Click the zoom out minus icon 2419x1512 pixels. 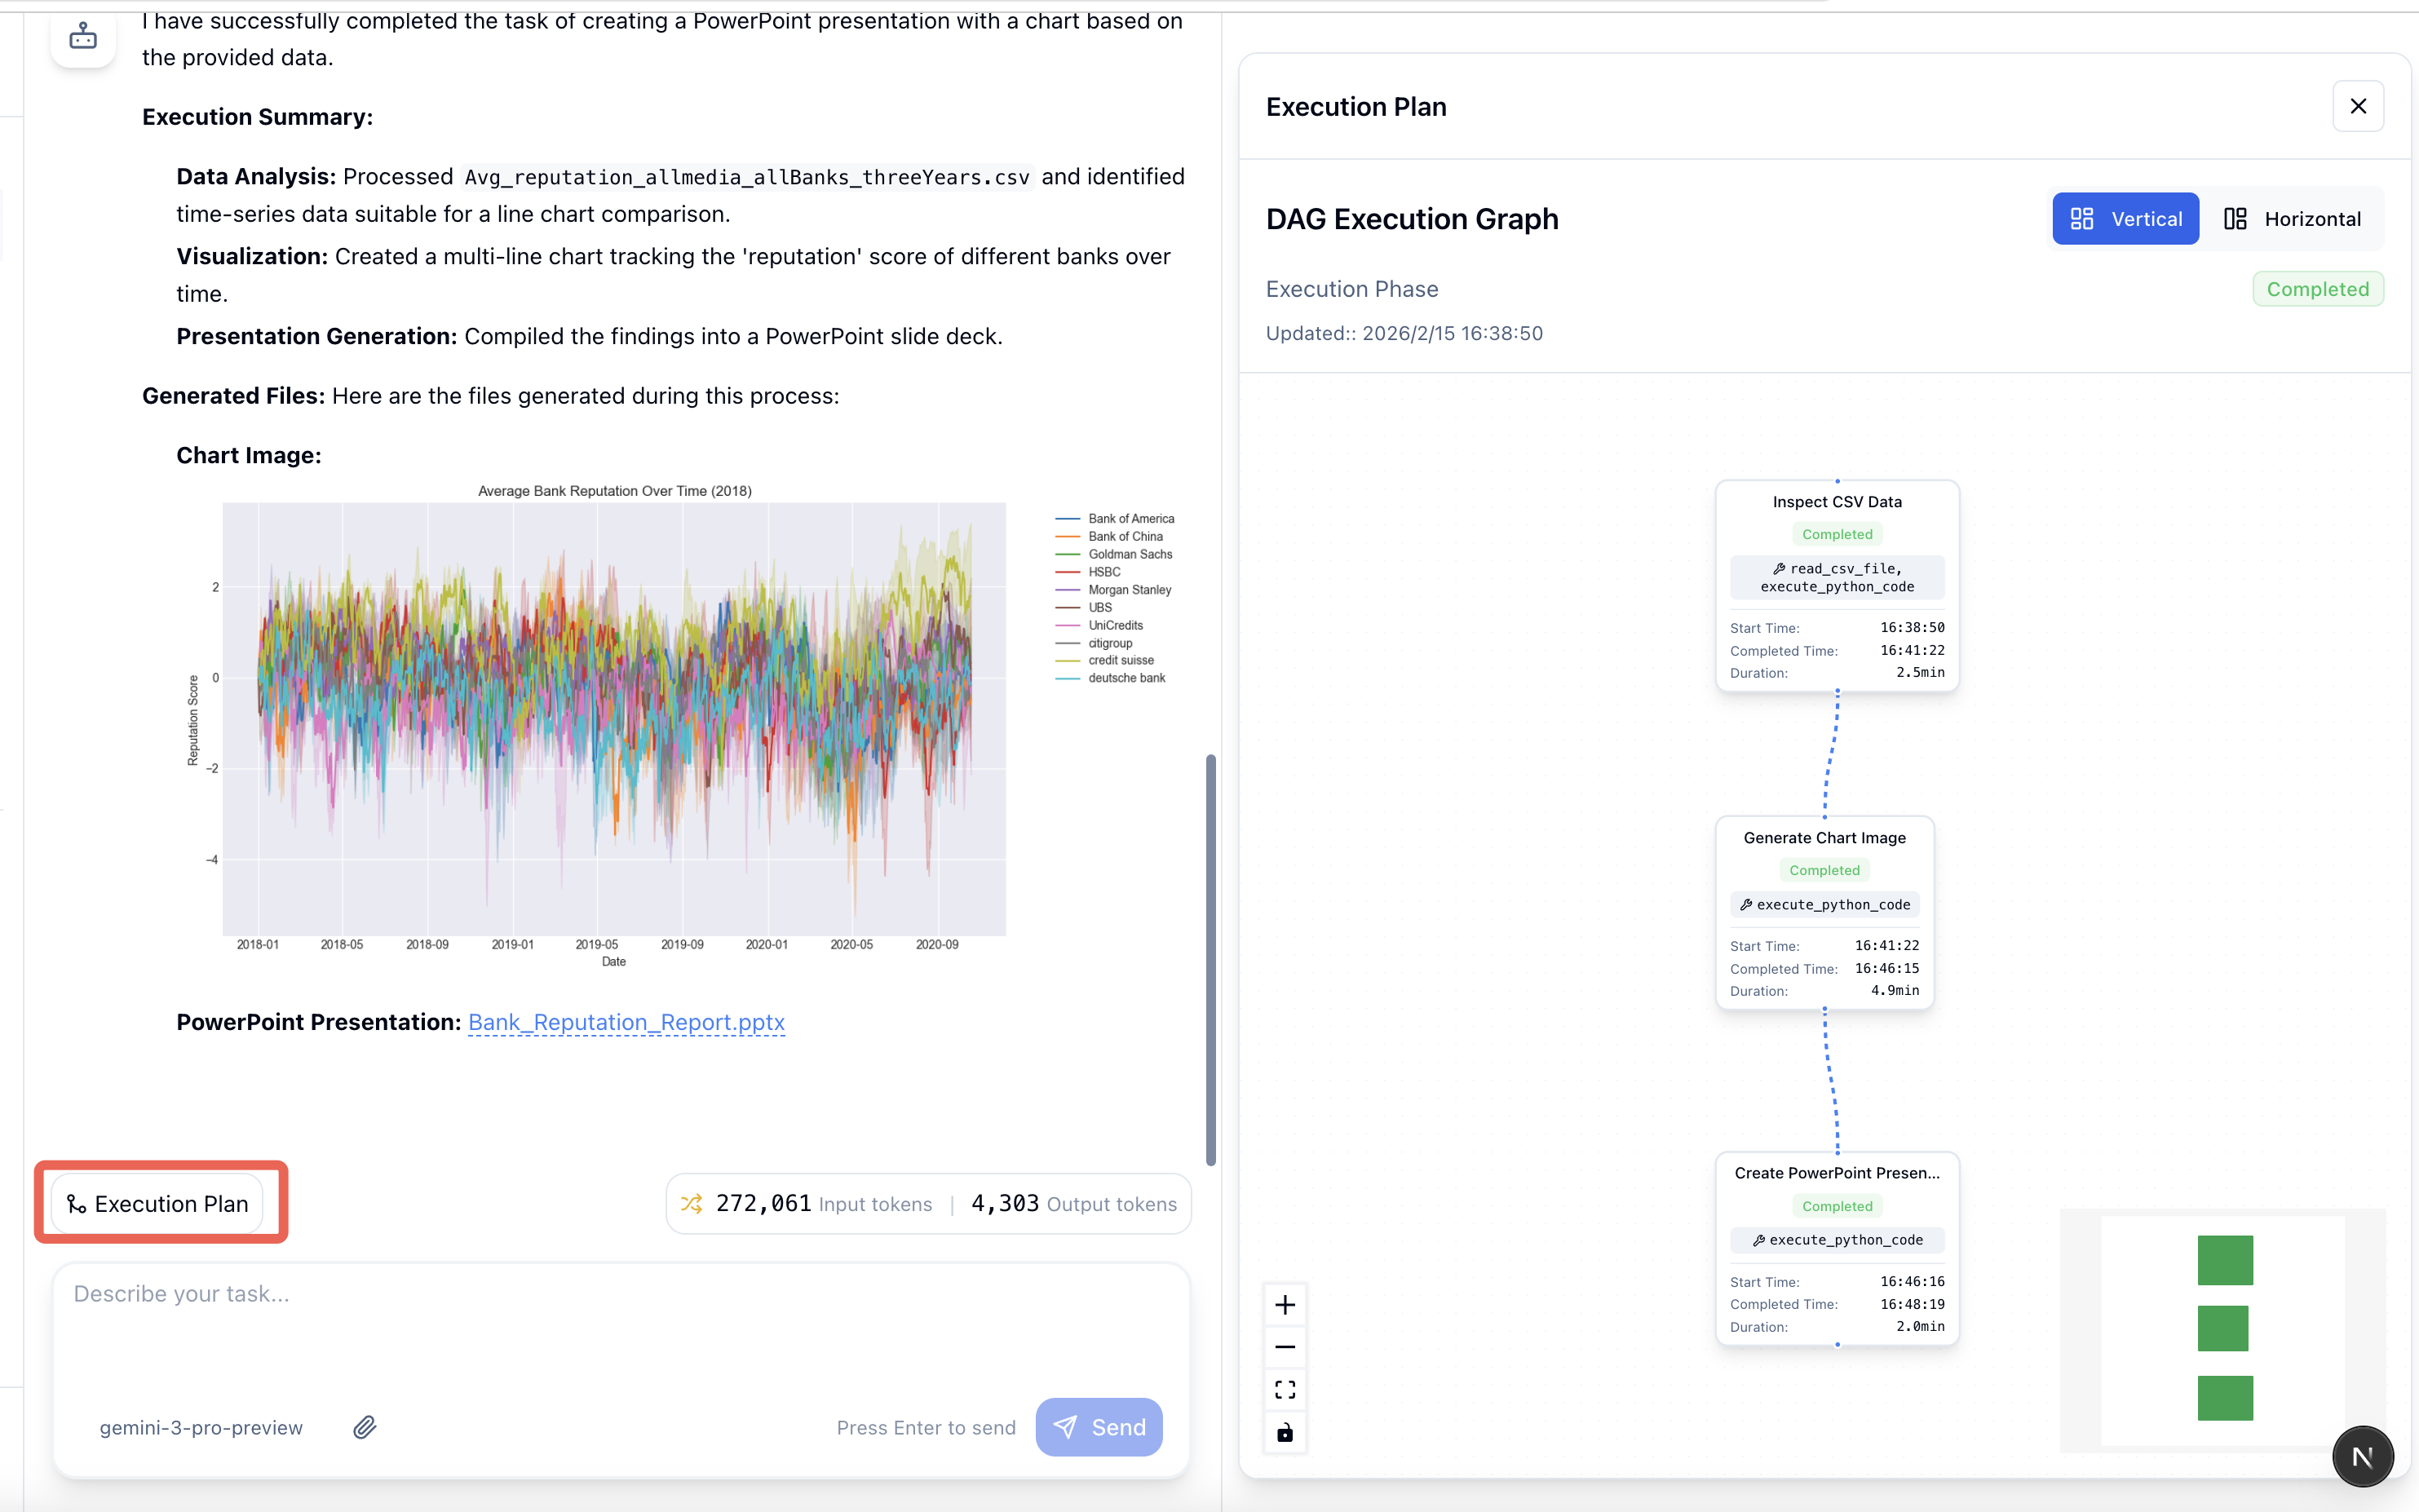pyautogui.click(x=1285, y=1347)
